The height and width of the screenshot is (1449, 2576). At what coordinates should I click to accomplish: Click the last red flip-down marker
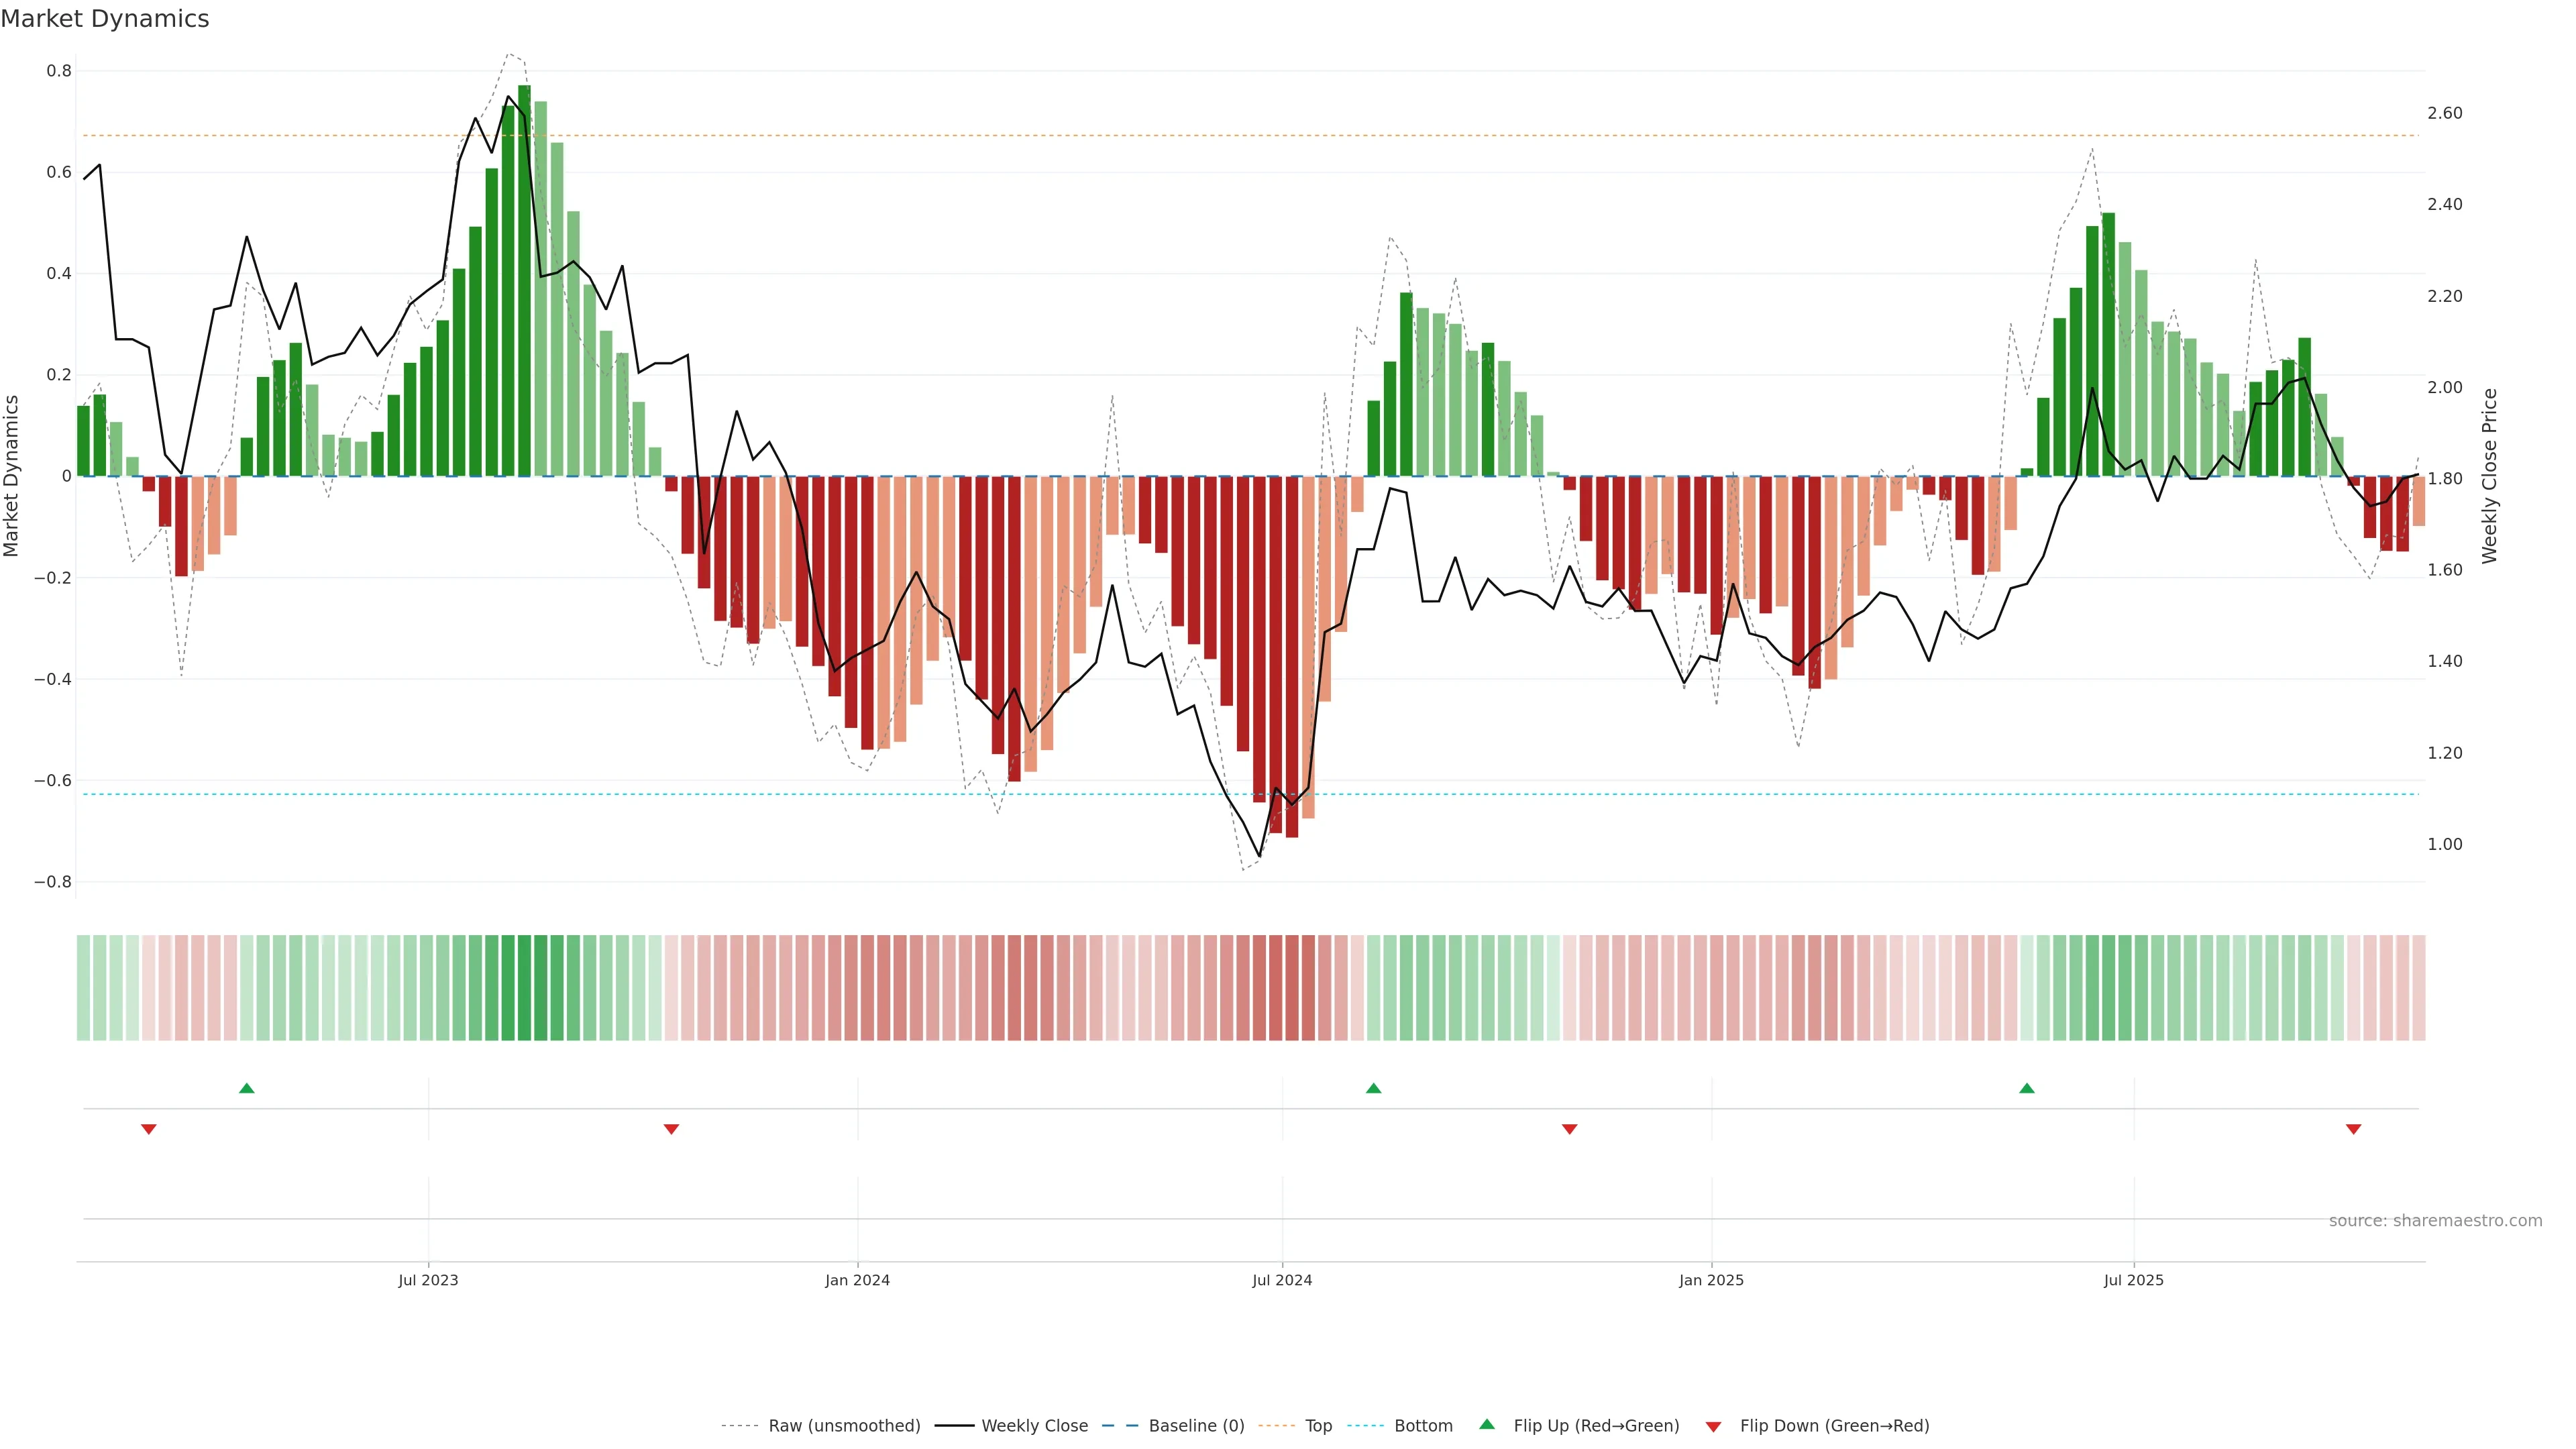pyautogui.click(x=2353, y=1129)
